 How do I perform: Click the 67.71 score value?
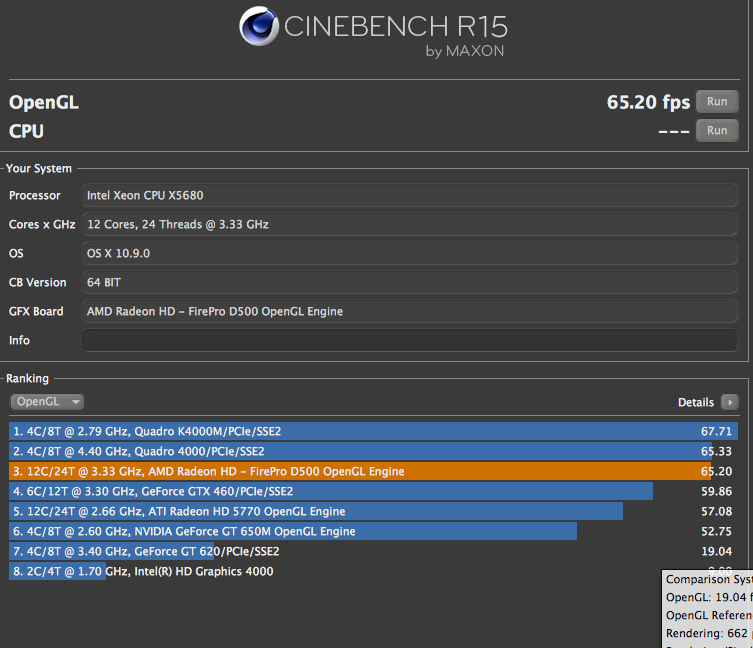click(x=716, y=431)
